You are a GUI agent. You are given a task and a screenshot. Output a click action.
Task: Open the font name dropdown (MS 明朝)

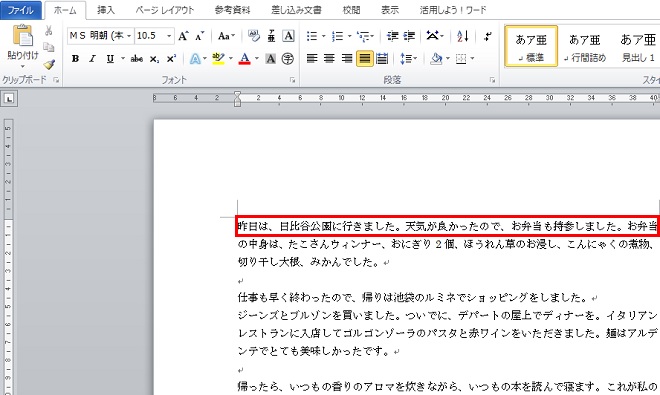tap(129, 36)
